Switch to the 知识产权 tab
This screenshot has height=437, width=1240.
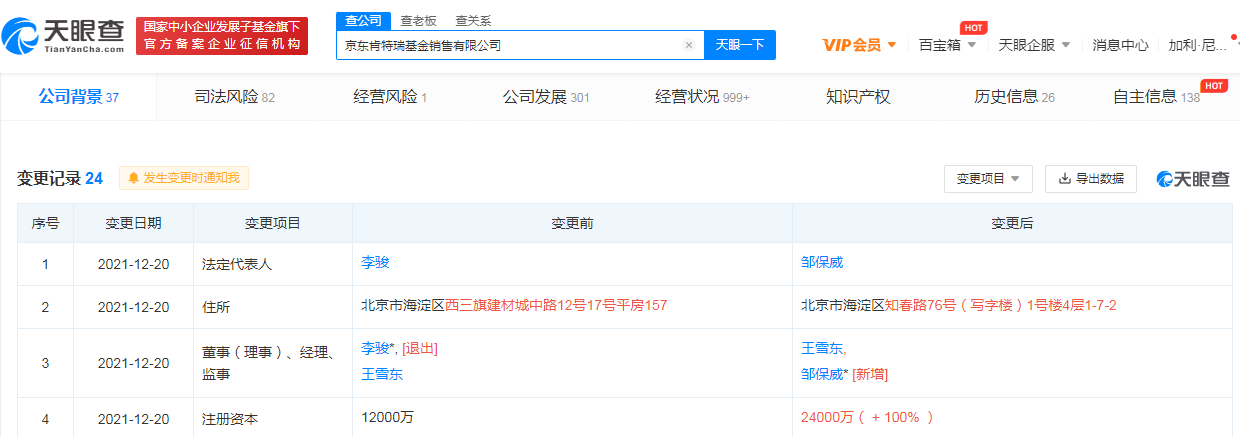[x=858, y=97]
